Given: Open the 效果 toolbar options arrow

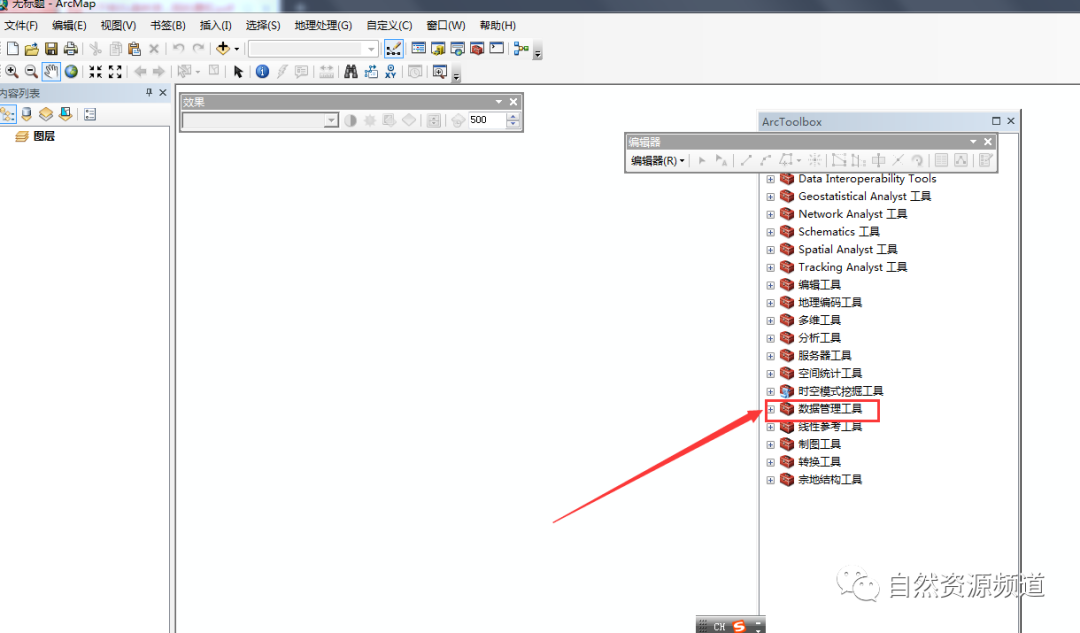Looking at the screenshot, I should tap(499, 102).
